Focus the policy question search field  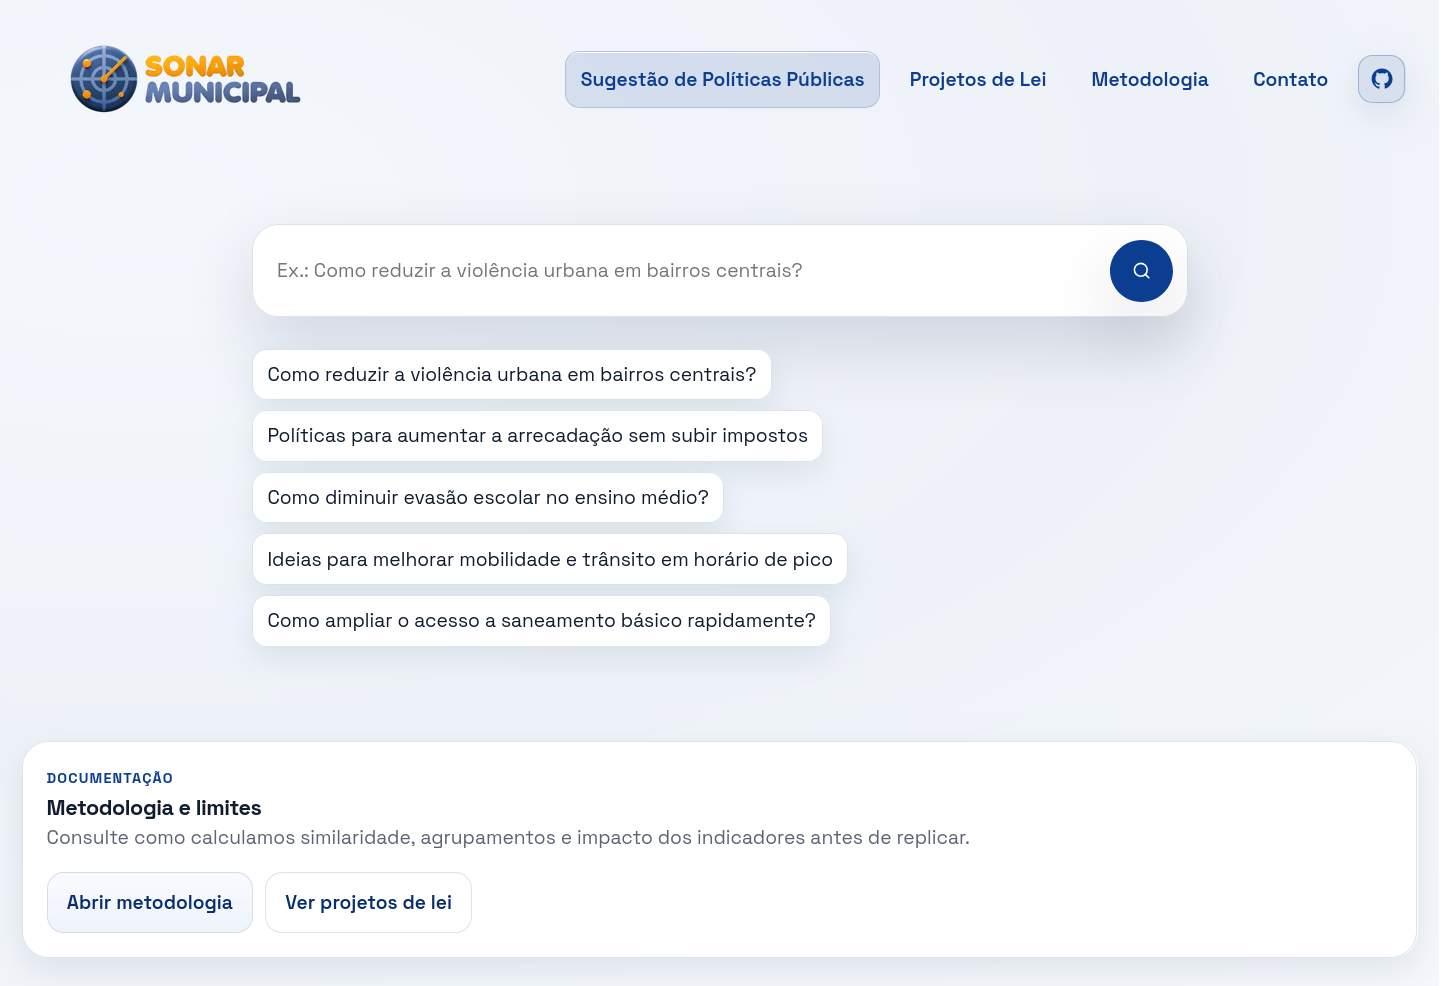[x=680, y=271]
